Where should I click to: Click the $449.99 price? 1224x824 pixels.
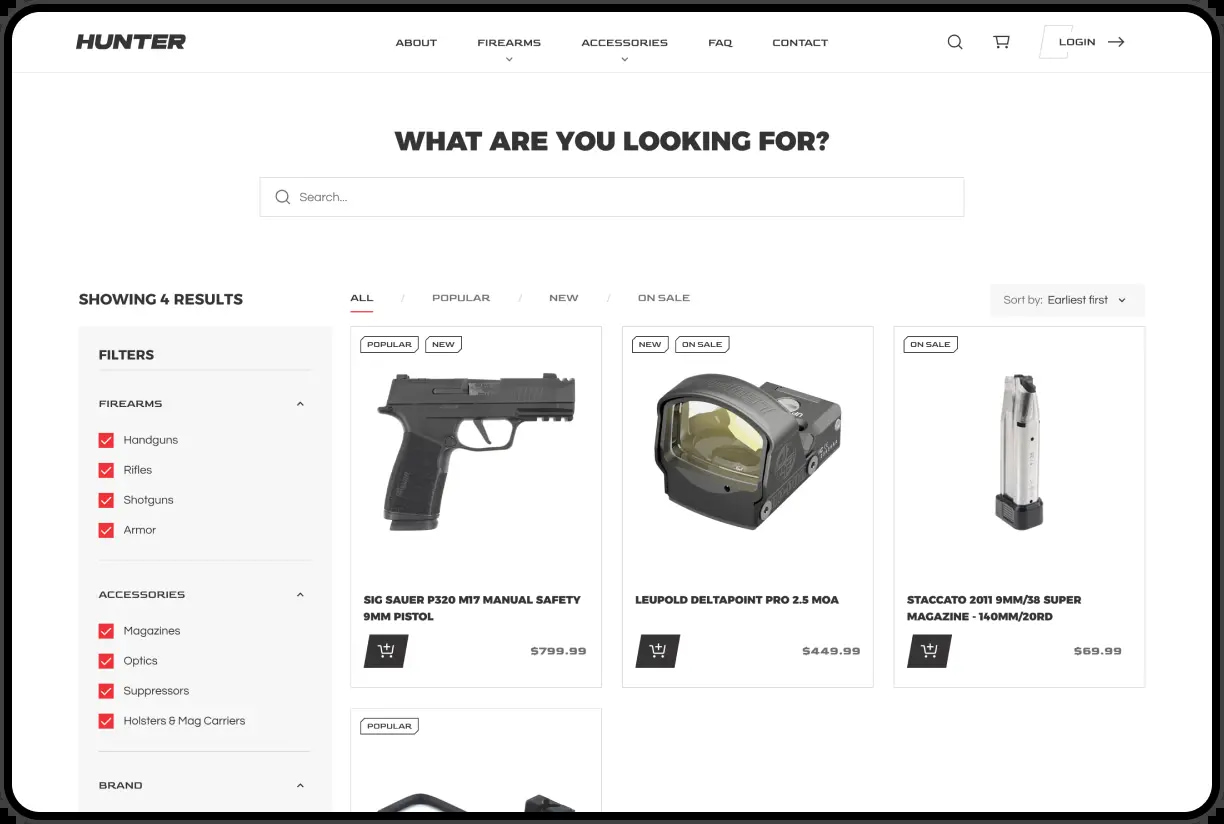pyautogui.click(x=831, y=651)
